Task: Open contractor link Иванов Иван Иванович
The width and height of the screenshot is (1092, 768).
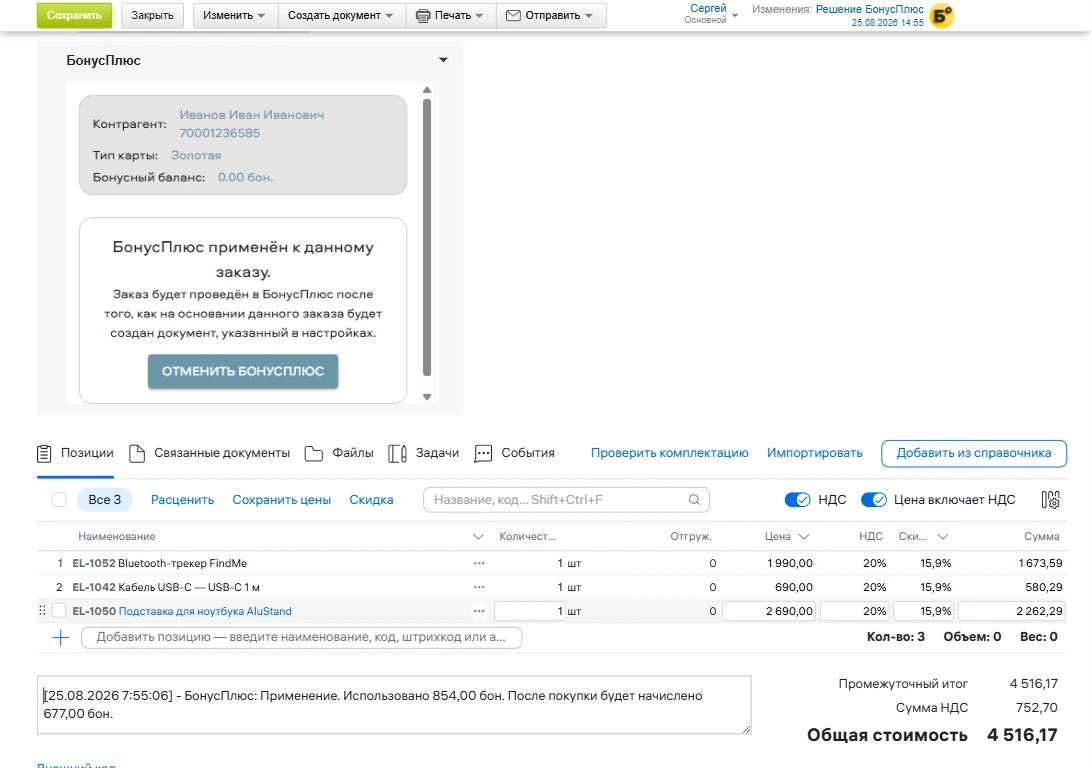Action: point(252,115)
